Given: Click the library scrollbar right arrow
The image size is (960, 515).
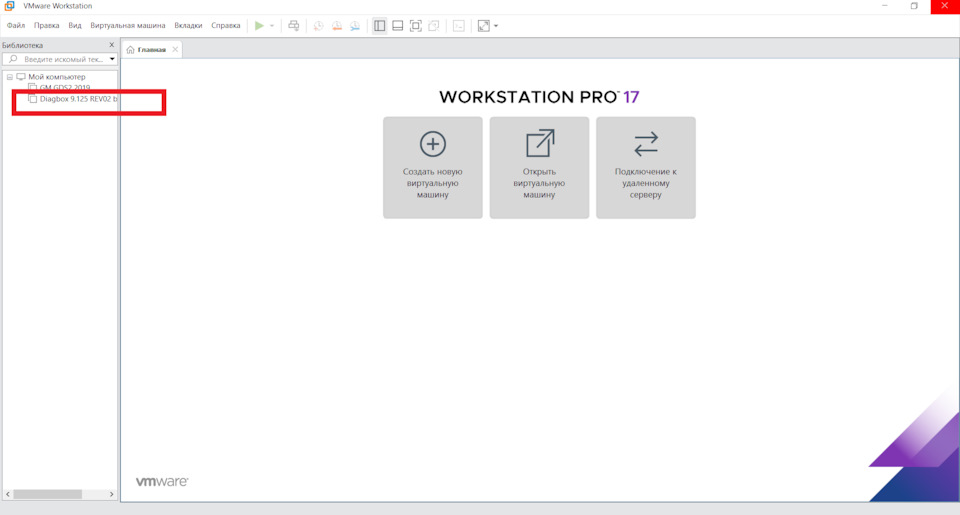Looking at the screenshot, I should pyautogui.click(x=111, y=494).
